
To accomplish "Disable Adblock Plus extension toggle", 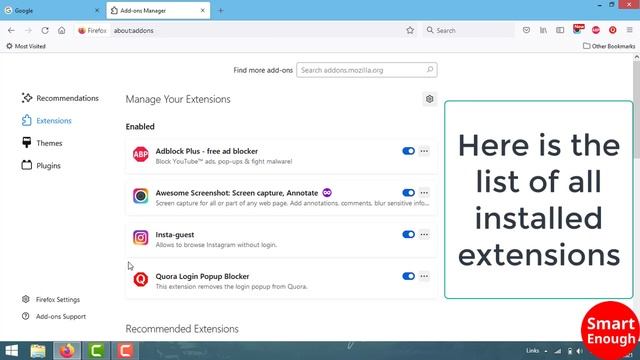I will (408, 151).
